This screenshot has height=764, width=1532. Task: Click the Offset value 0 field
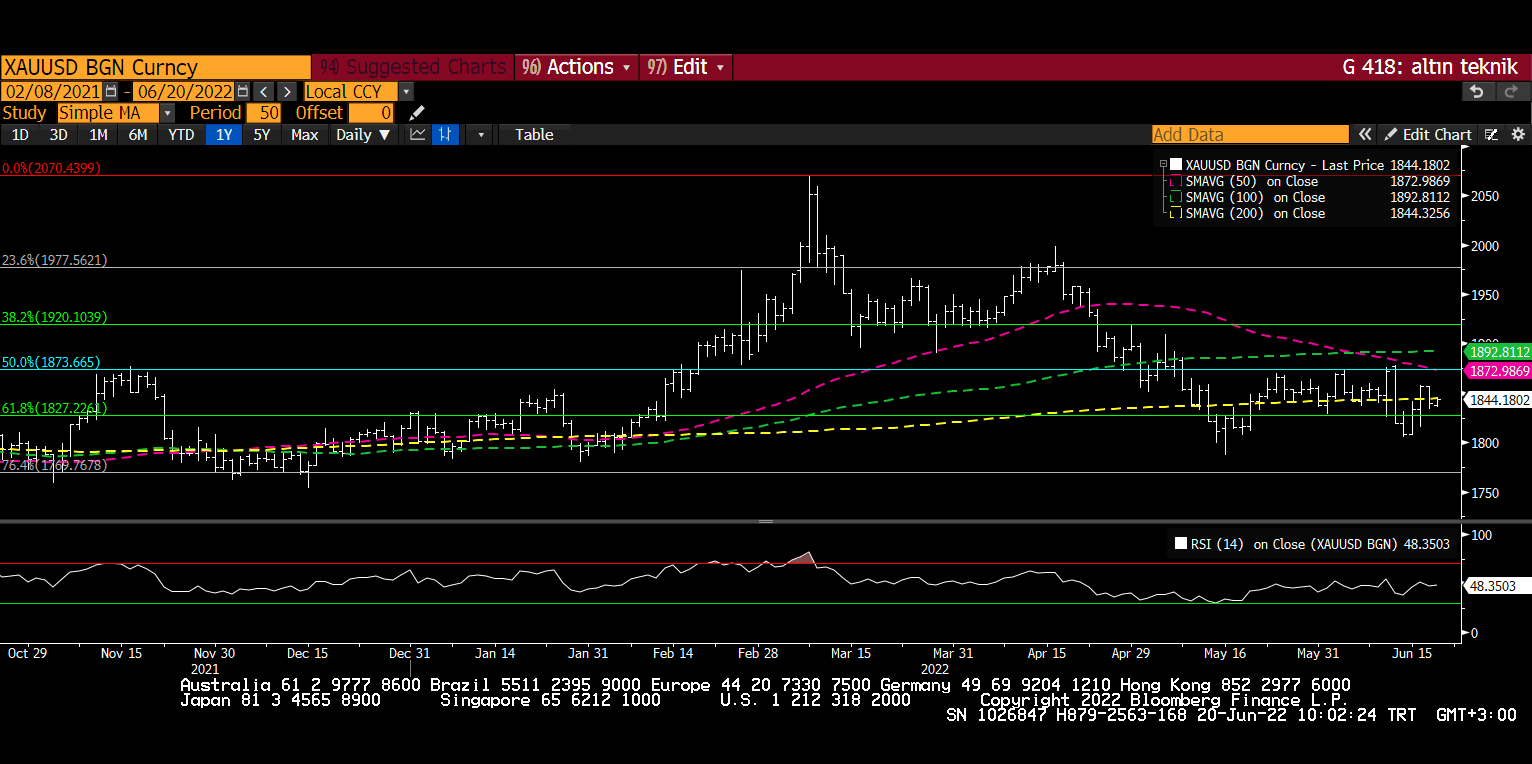(371, 113)
